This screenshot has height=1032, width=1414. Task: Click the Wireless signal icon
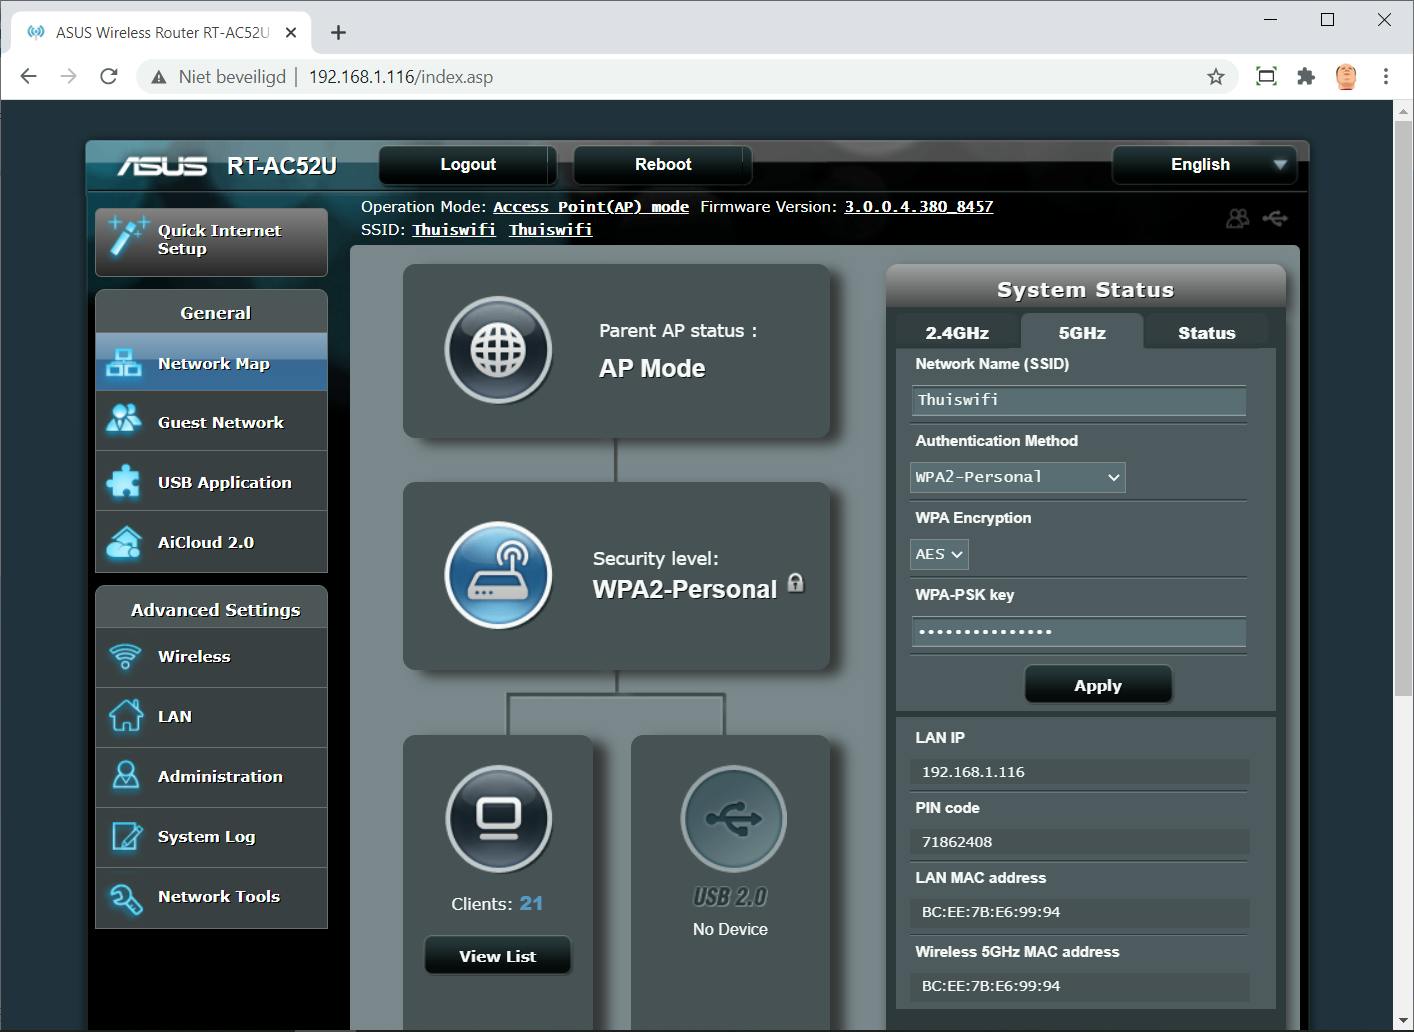tap(125, 656)
